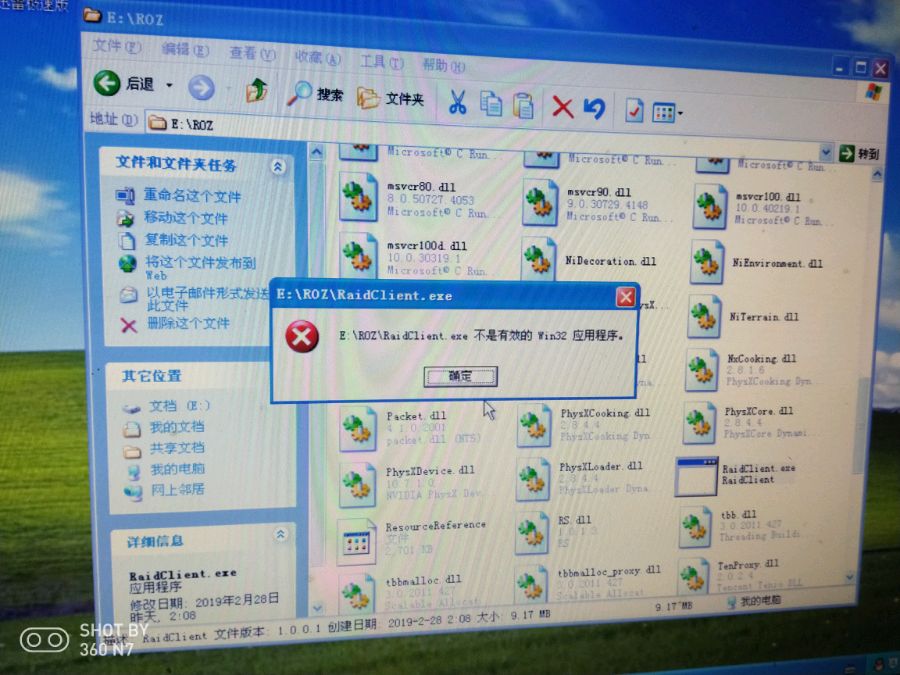Image resolution: width=900 pixels, height=675 pixels.
Task: Click the 确定 button in error dialog
Action: point(460,376)
